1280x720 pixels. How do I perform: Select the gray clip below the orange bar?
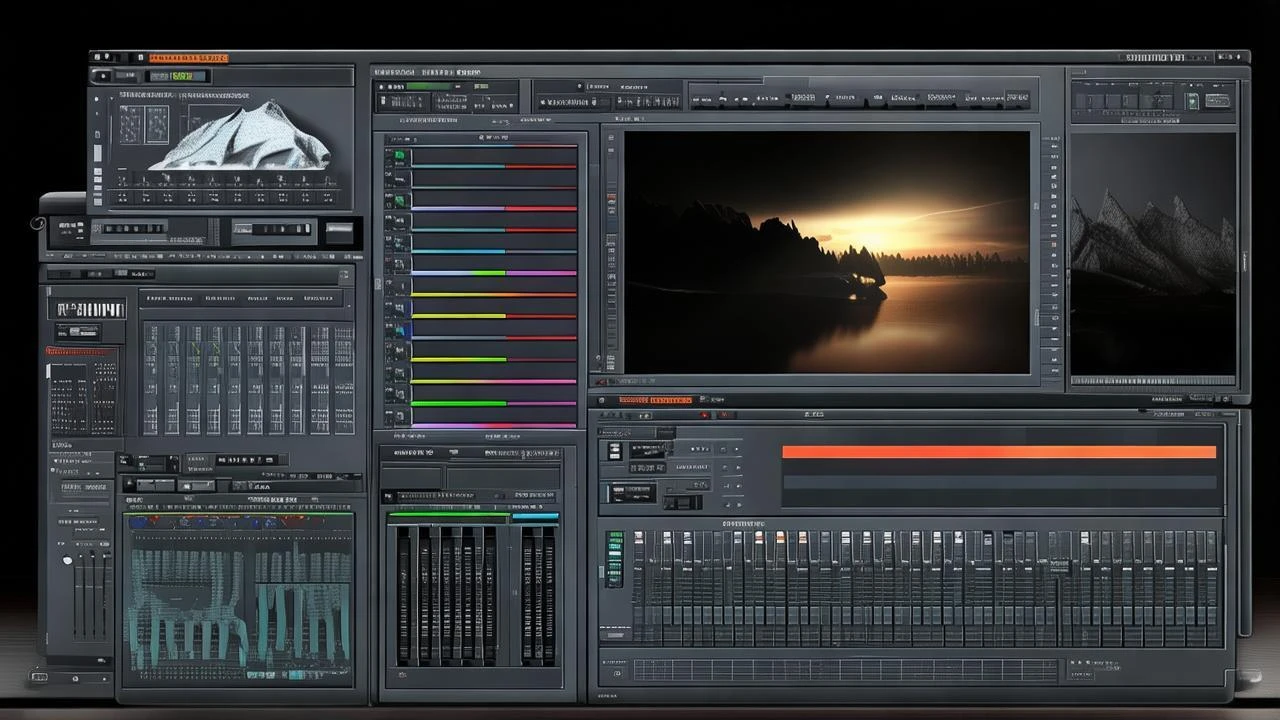(998, 482)
